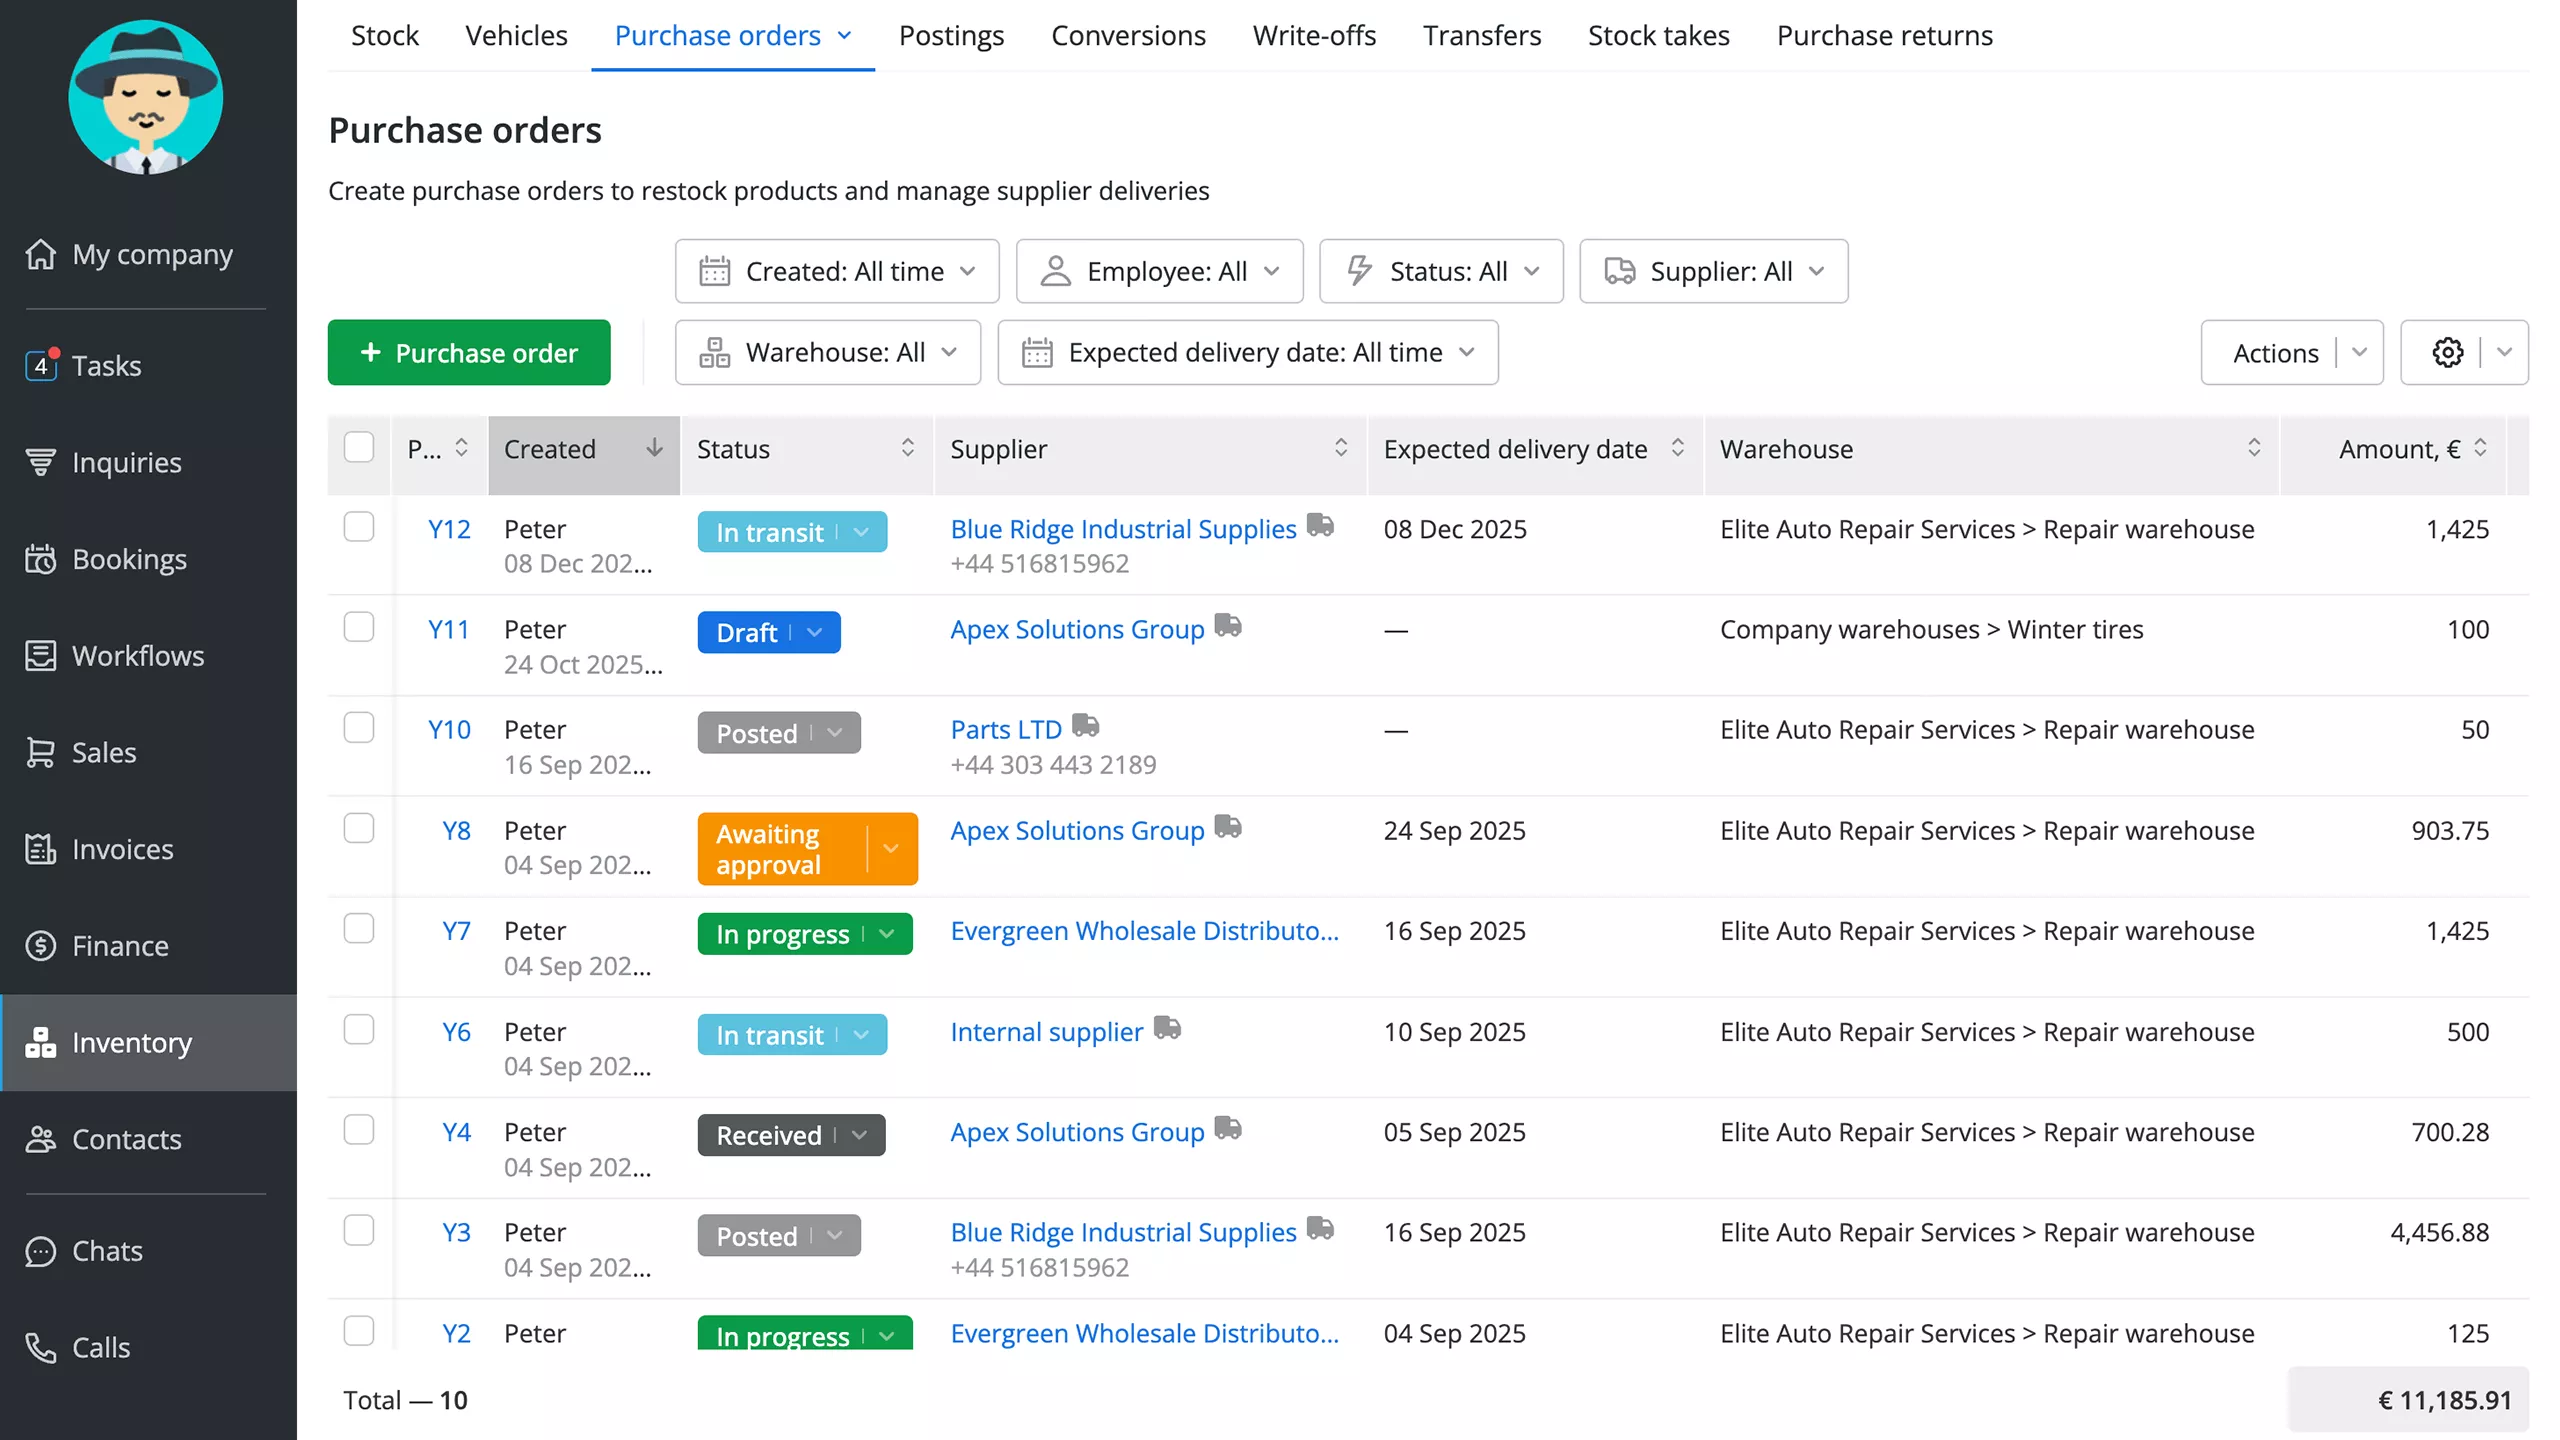Click the green Purchase order button
The image size is (2560, 1440).
[469, 352]
